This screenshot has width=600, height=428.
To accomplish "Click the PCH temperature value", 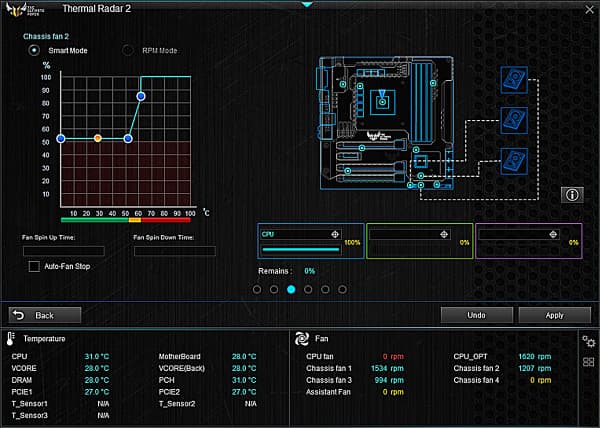I will [244, 380].
